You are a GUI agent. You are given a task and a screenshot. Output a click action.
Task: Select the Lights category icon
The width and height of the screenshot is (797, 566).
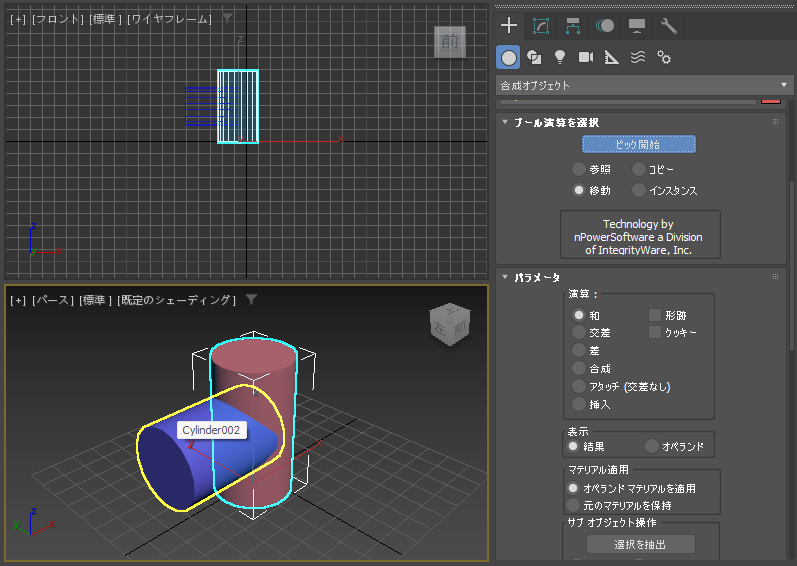click(x=560, y=57)
